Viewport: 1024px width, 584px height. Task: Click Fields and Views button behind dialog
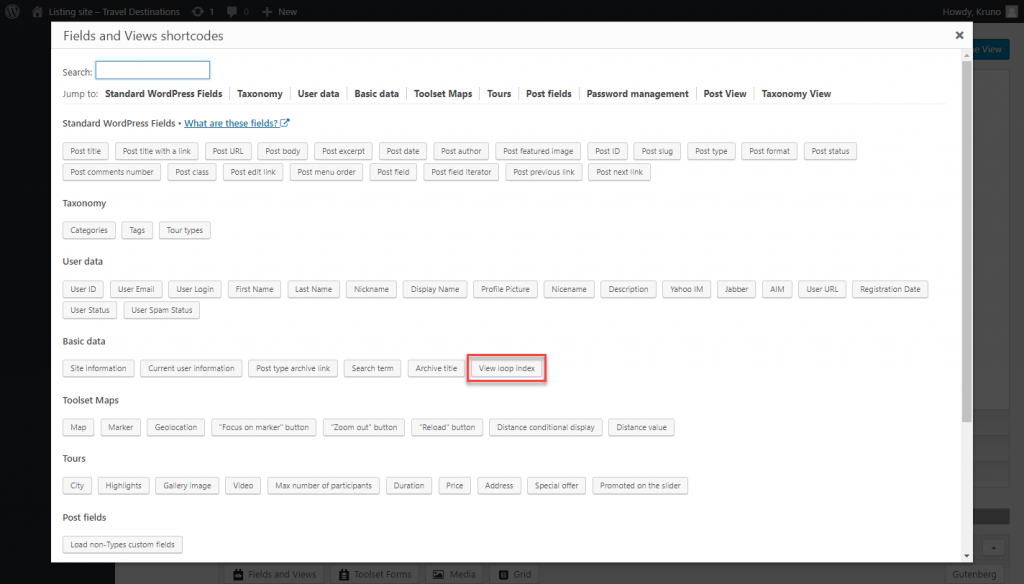pos(275,574)
